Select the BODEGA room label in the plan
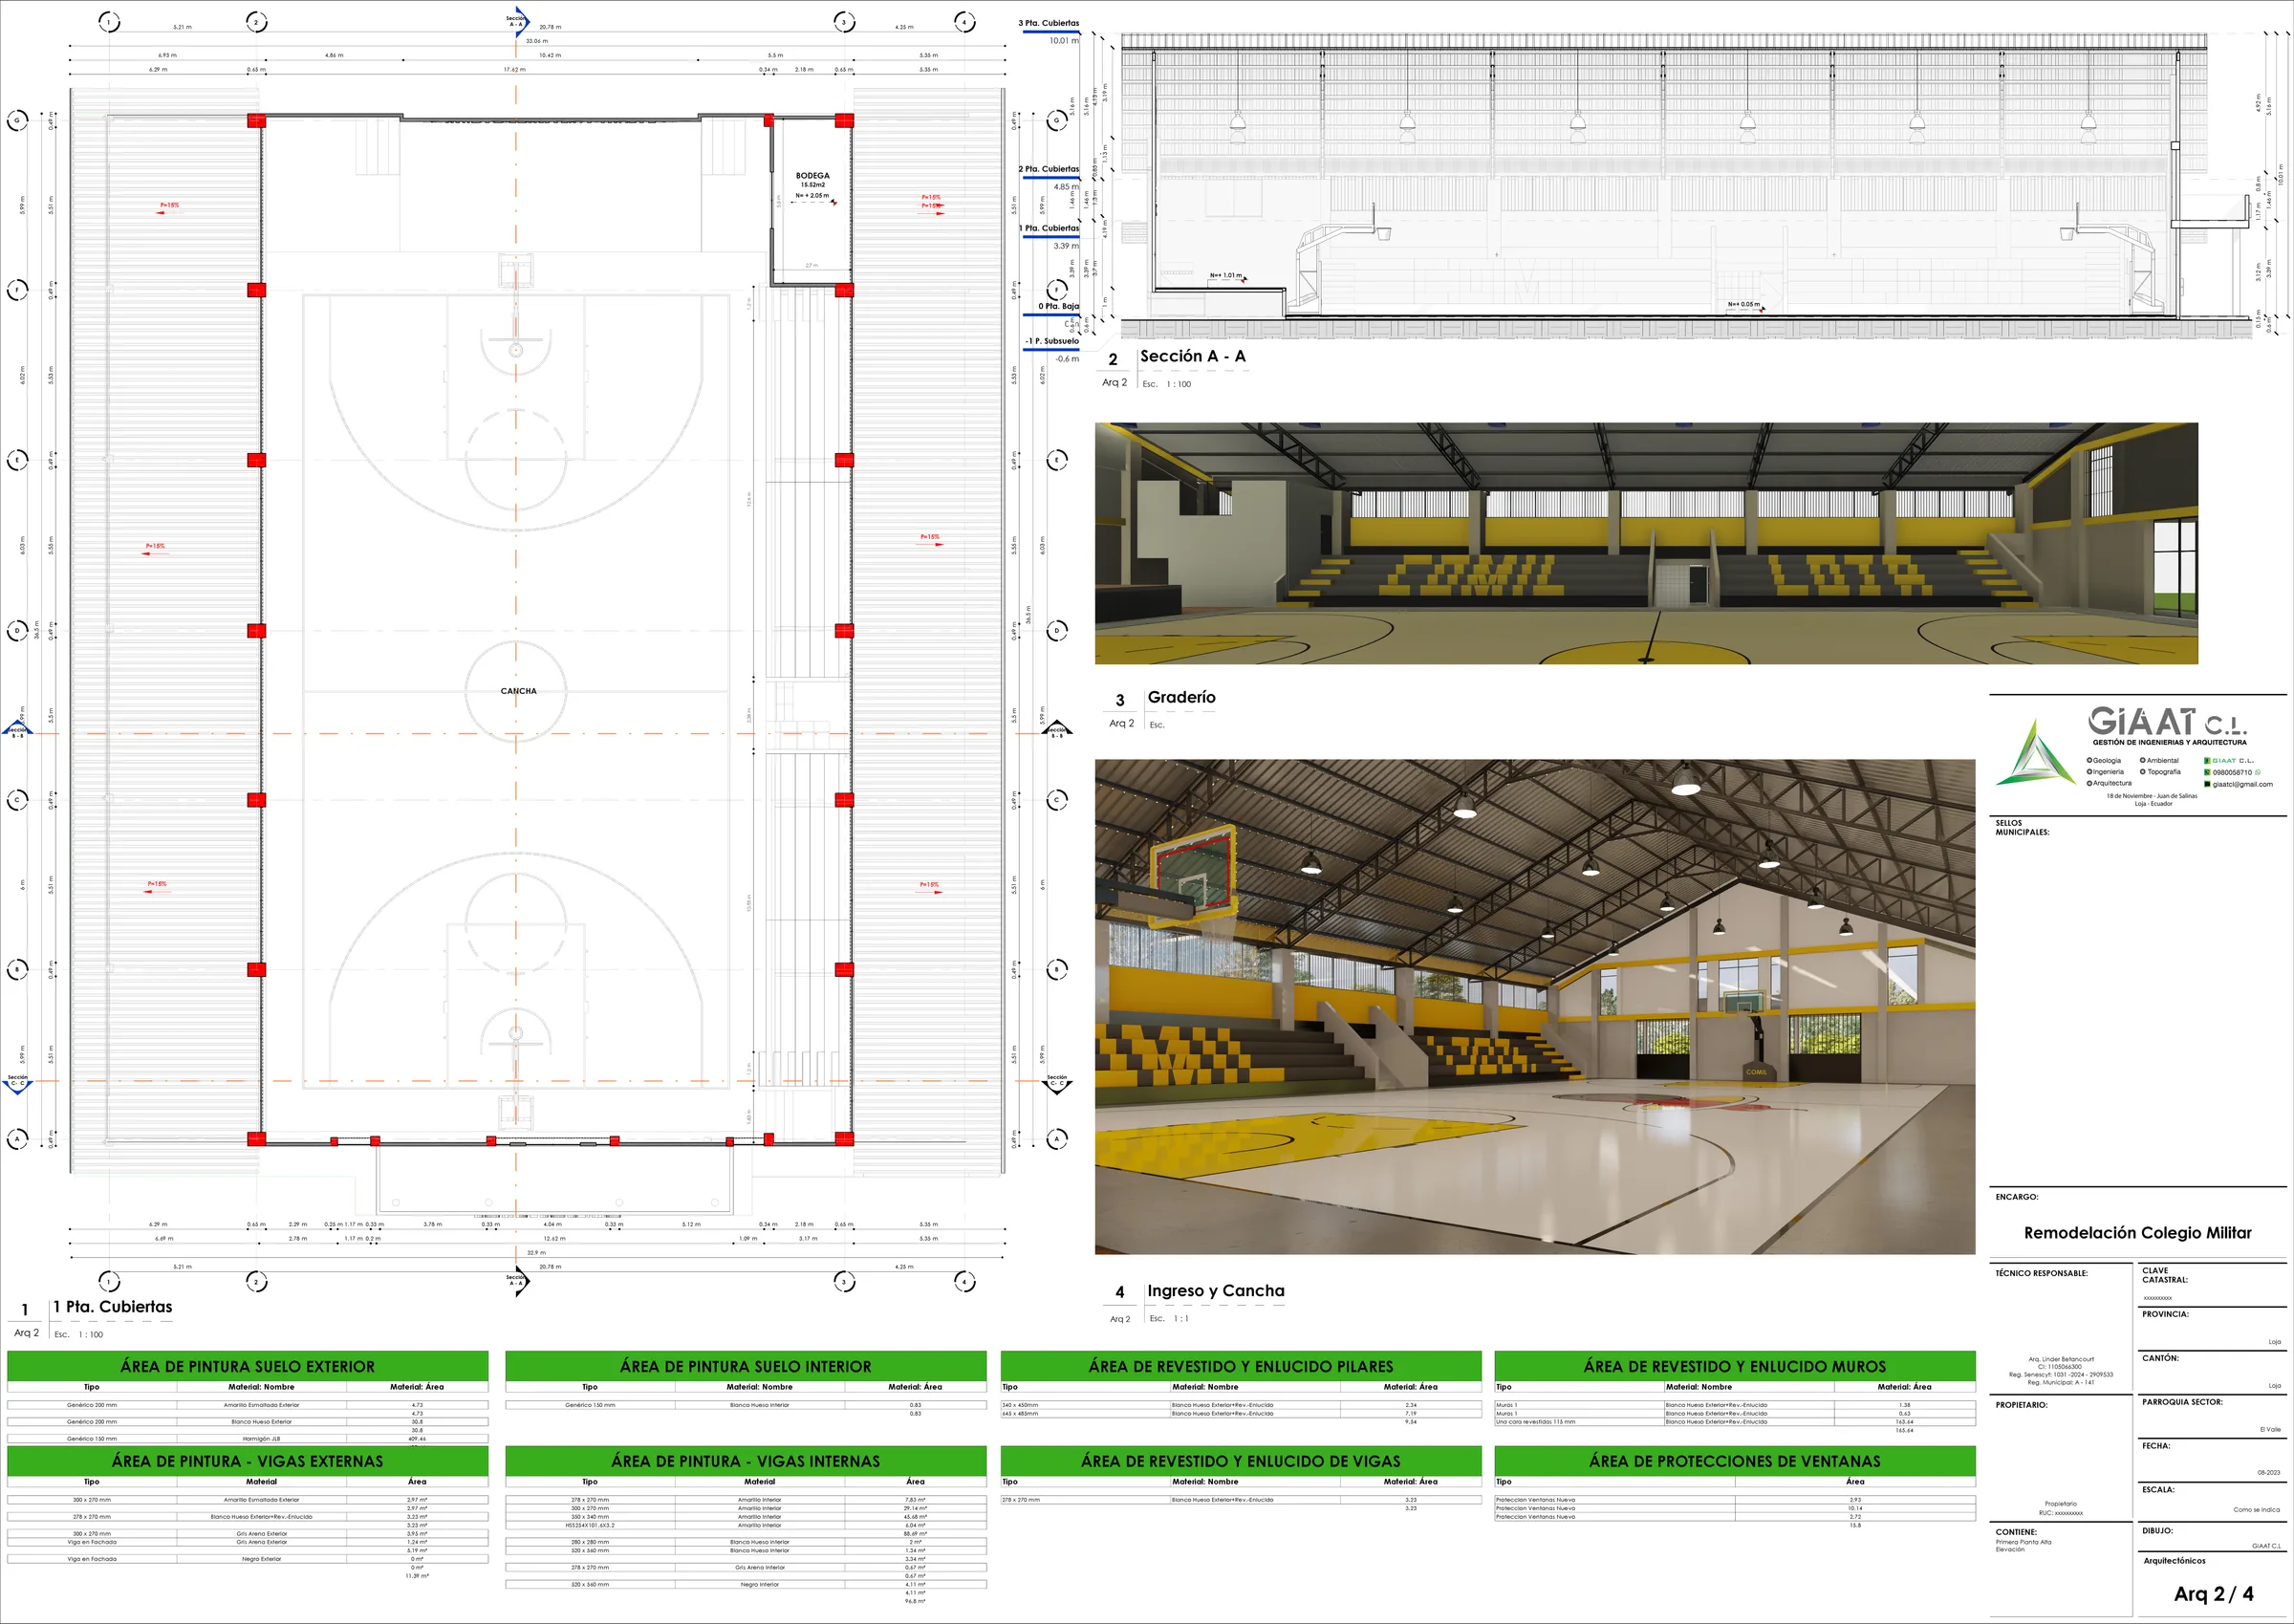This screenshot has height=1624, width=2294. [x=813, y=175]
